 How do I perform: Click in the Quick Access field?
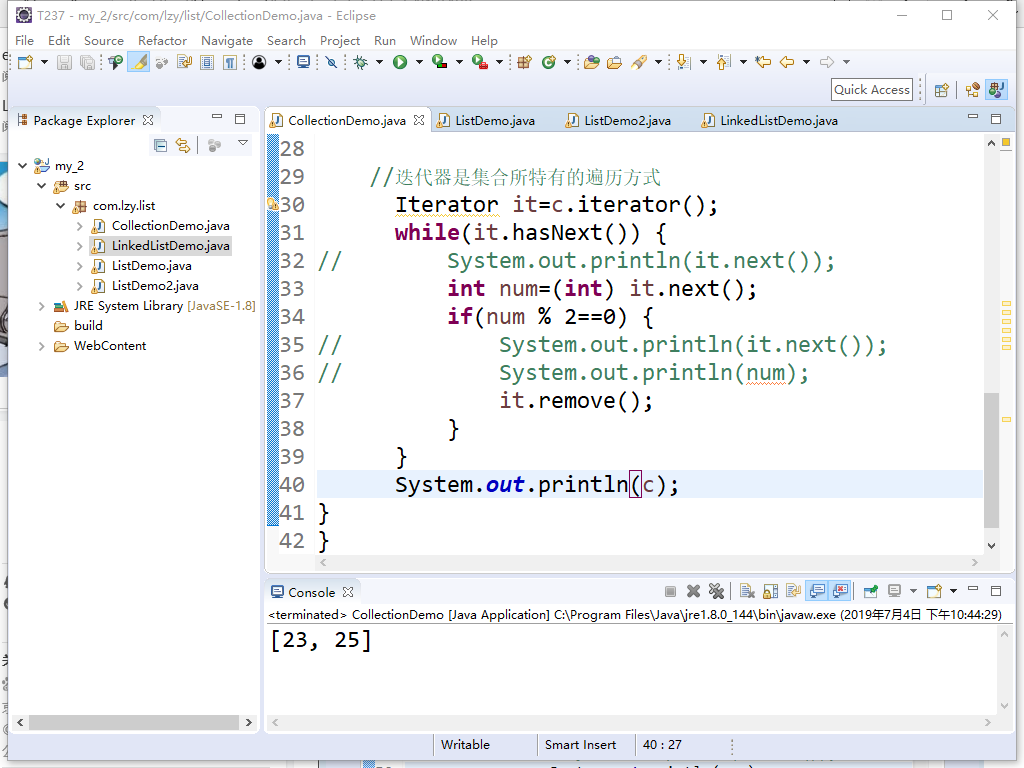[872, 90]
